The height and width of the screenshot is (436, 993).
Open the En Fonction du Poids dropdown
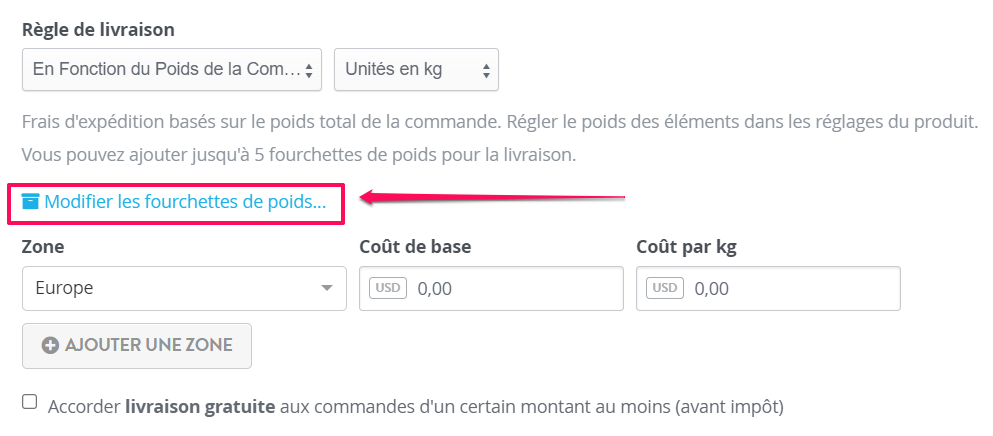point(172,70)
